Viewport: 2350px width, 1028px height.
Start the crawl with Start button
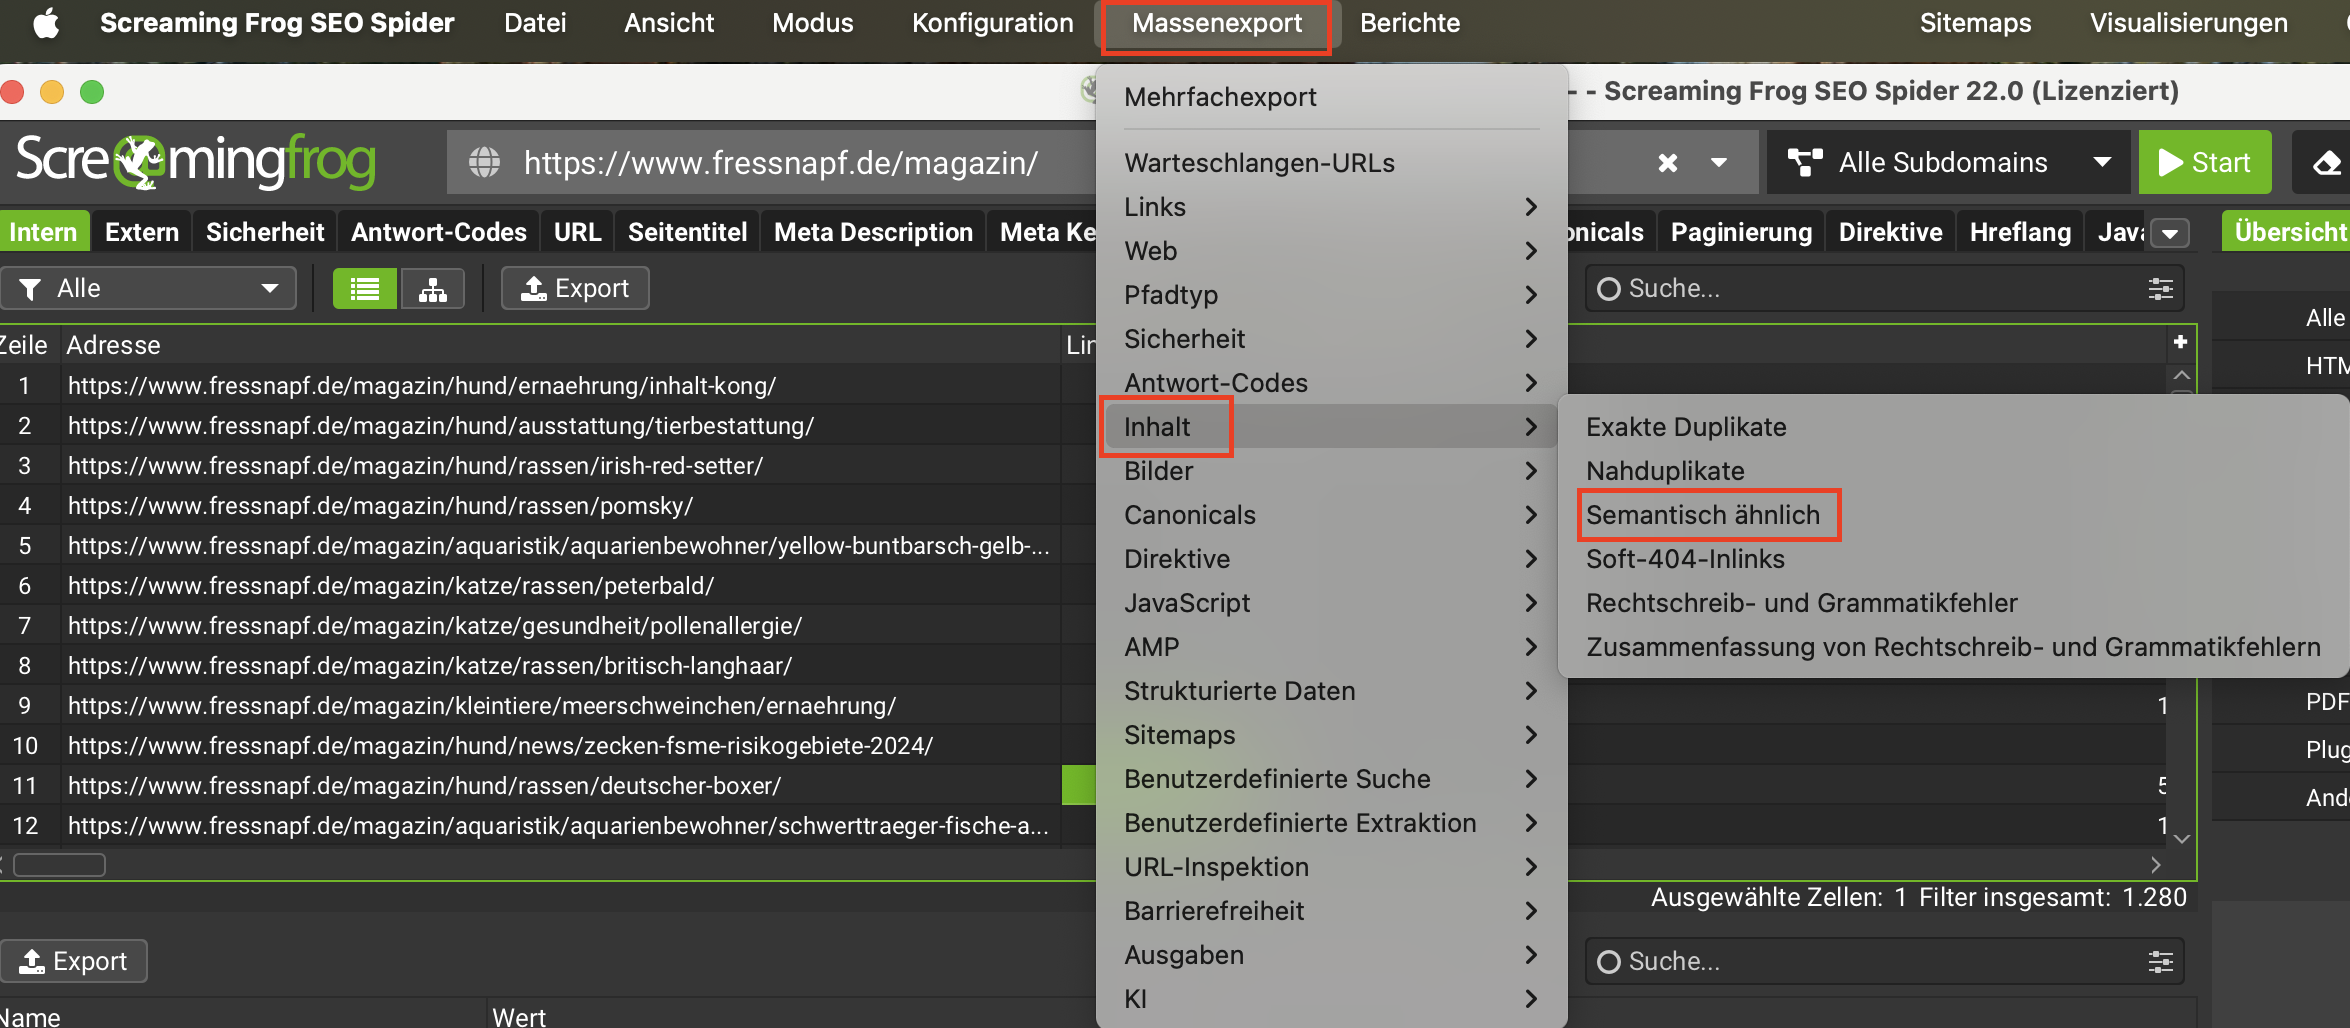click(x=2205, y=162)
